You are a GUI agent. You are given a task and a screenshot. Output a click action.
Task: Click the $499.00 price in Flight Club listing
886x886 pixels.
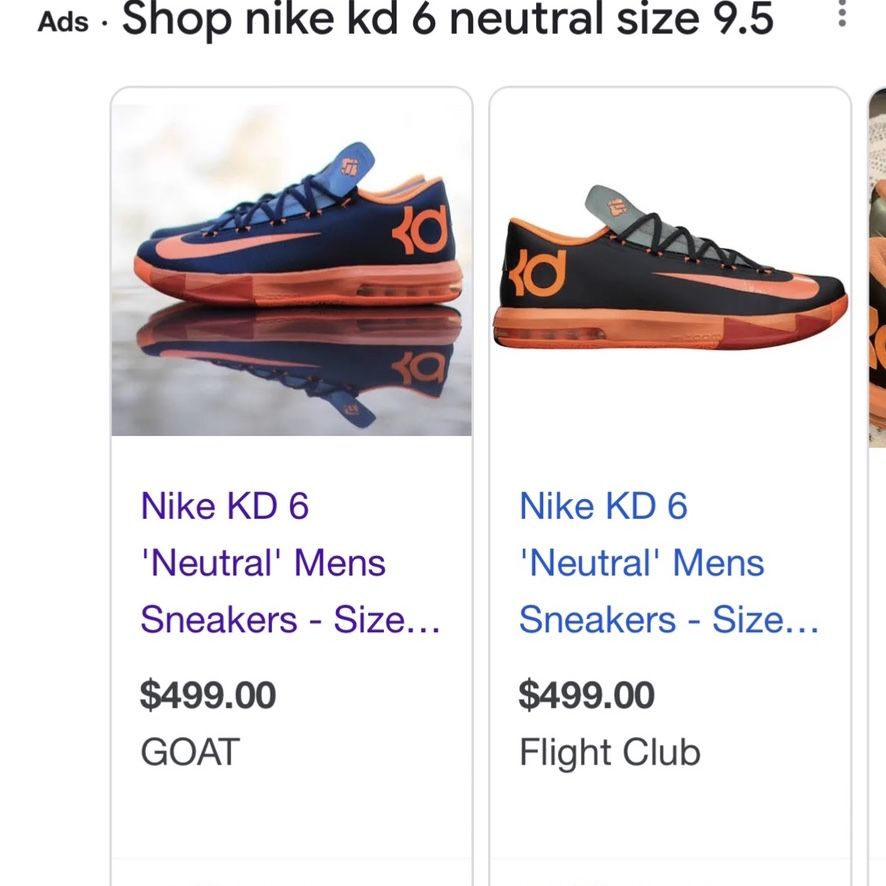(x=586, y=695)
